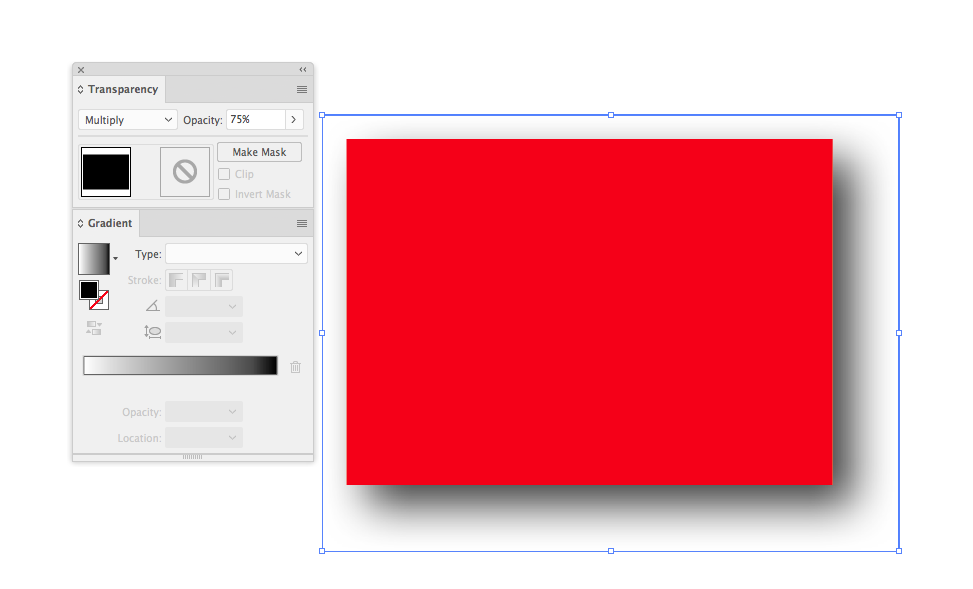Cycle Gradient panel view arrows
Viewport: 973px width, 589px height.
[80, 223]
